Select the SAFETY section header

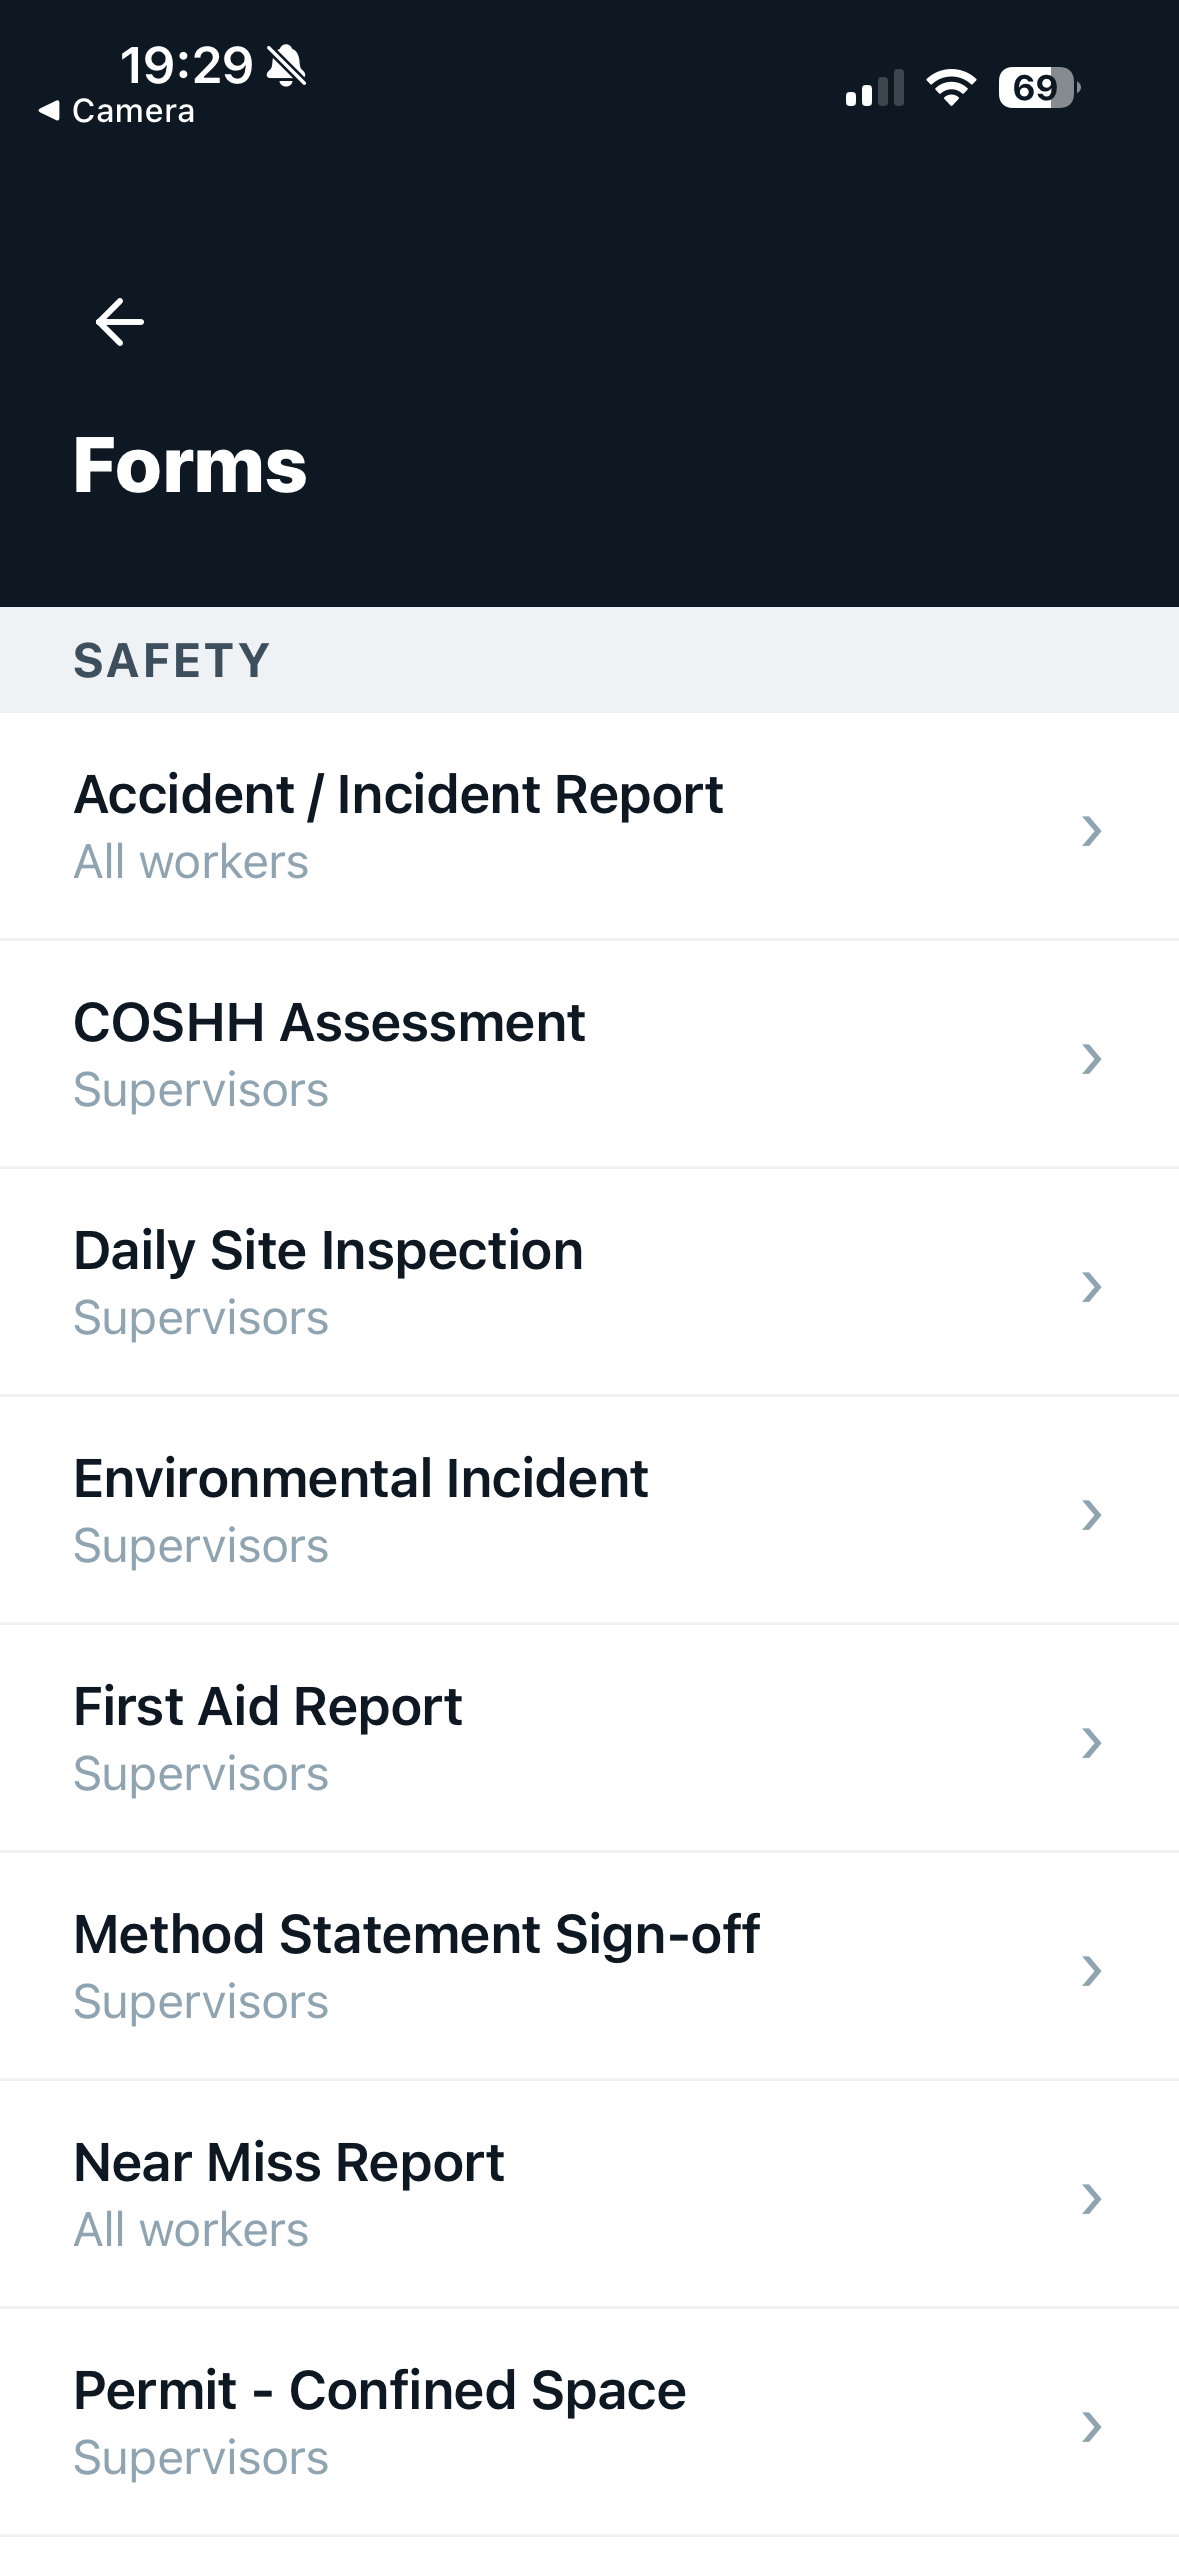tap(172, 659)
